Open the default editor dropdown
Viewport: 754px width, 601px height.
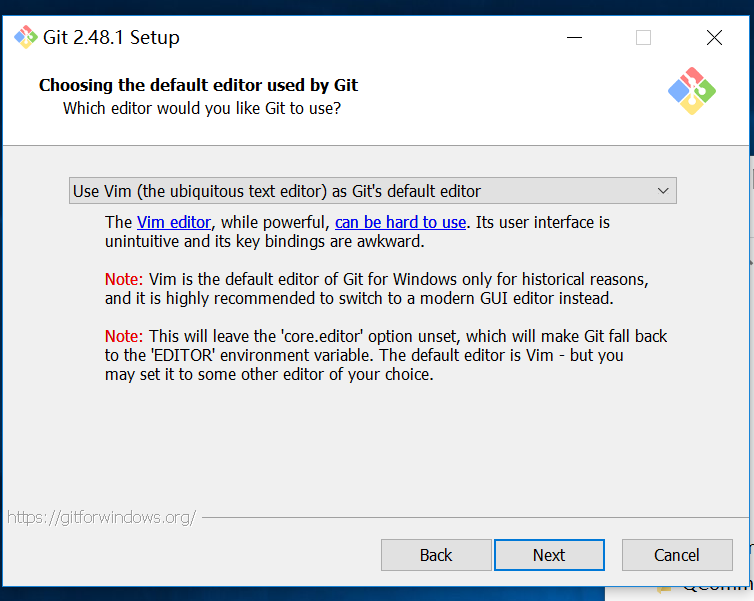[373, 190]
